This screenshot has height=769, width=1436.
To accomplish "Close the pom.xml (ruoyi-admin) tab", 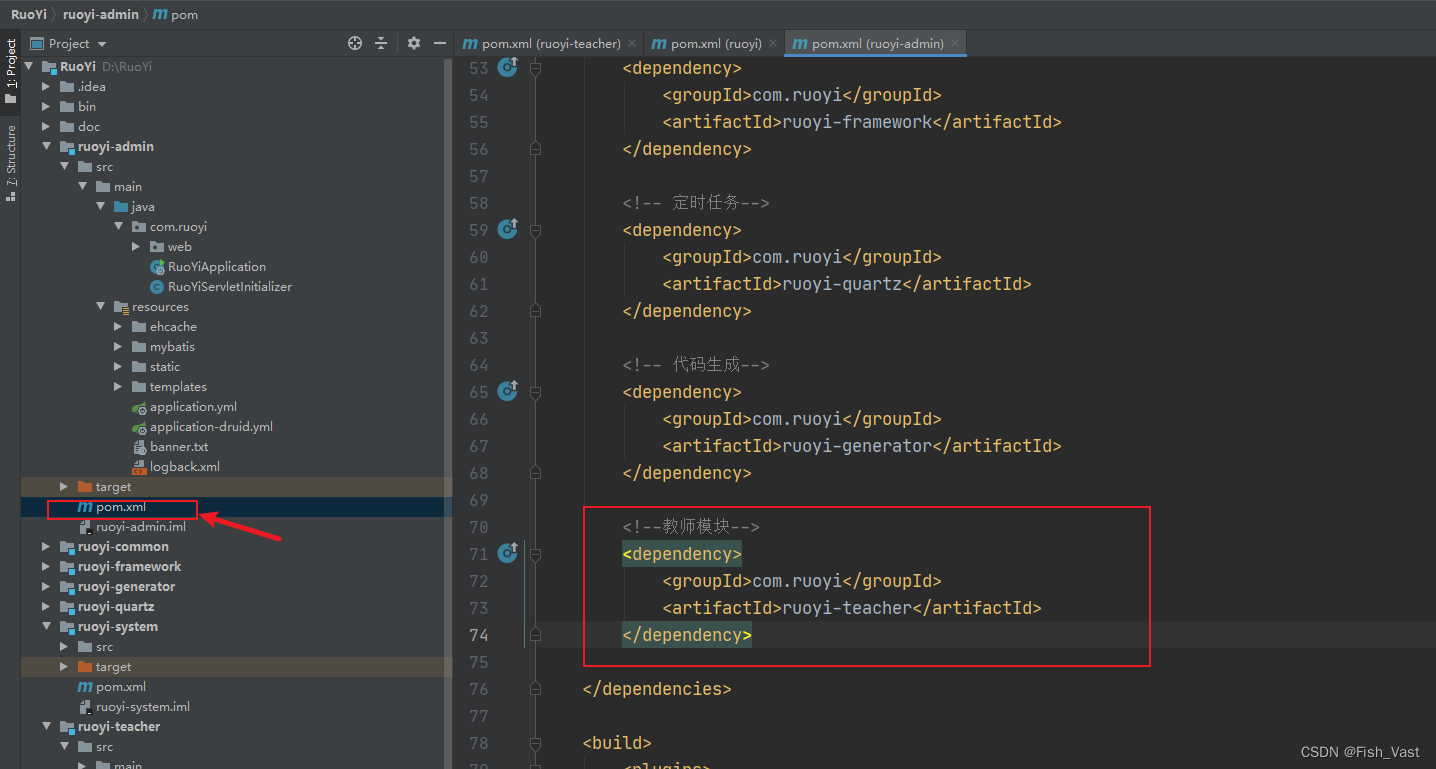I will click(x=956, y=43).
